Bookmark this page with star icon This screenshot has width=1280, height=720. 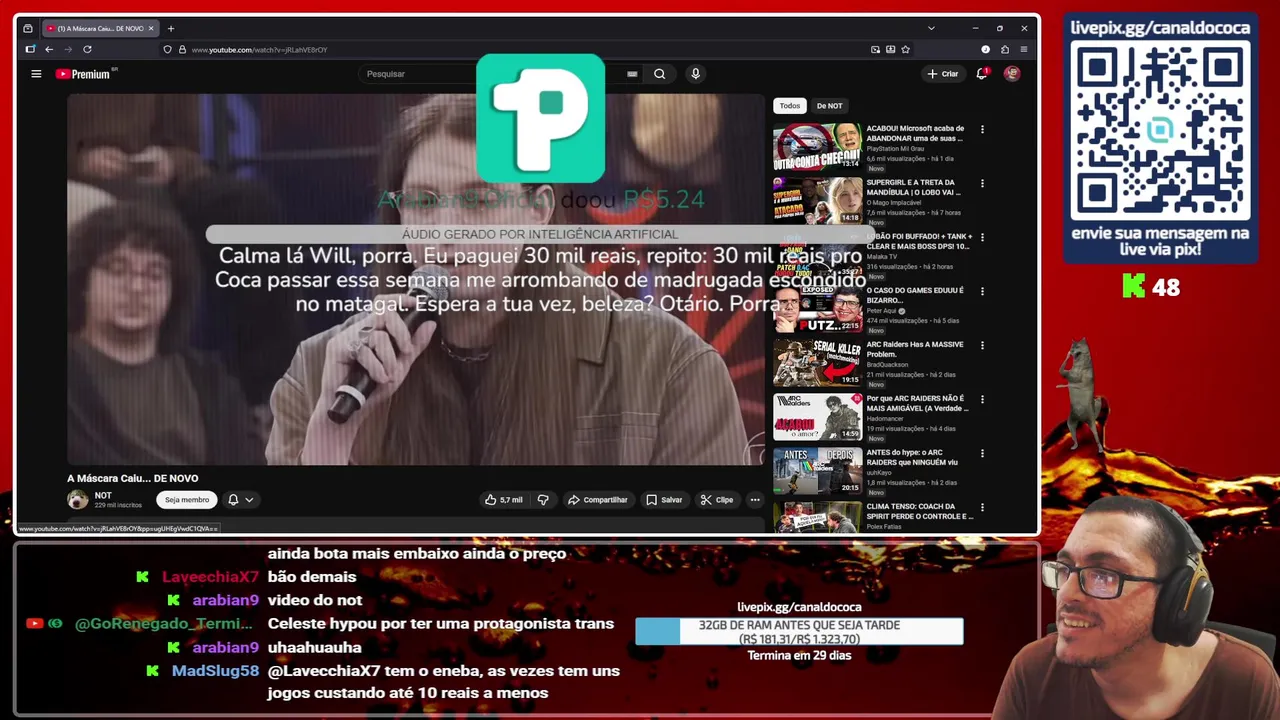click(906, 49)
